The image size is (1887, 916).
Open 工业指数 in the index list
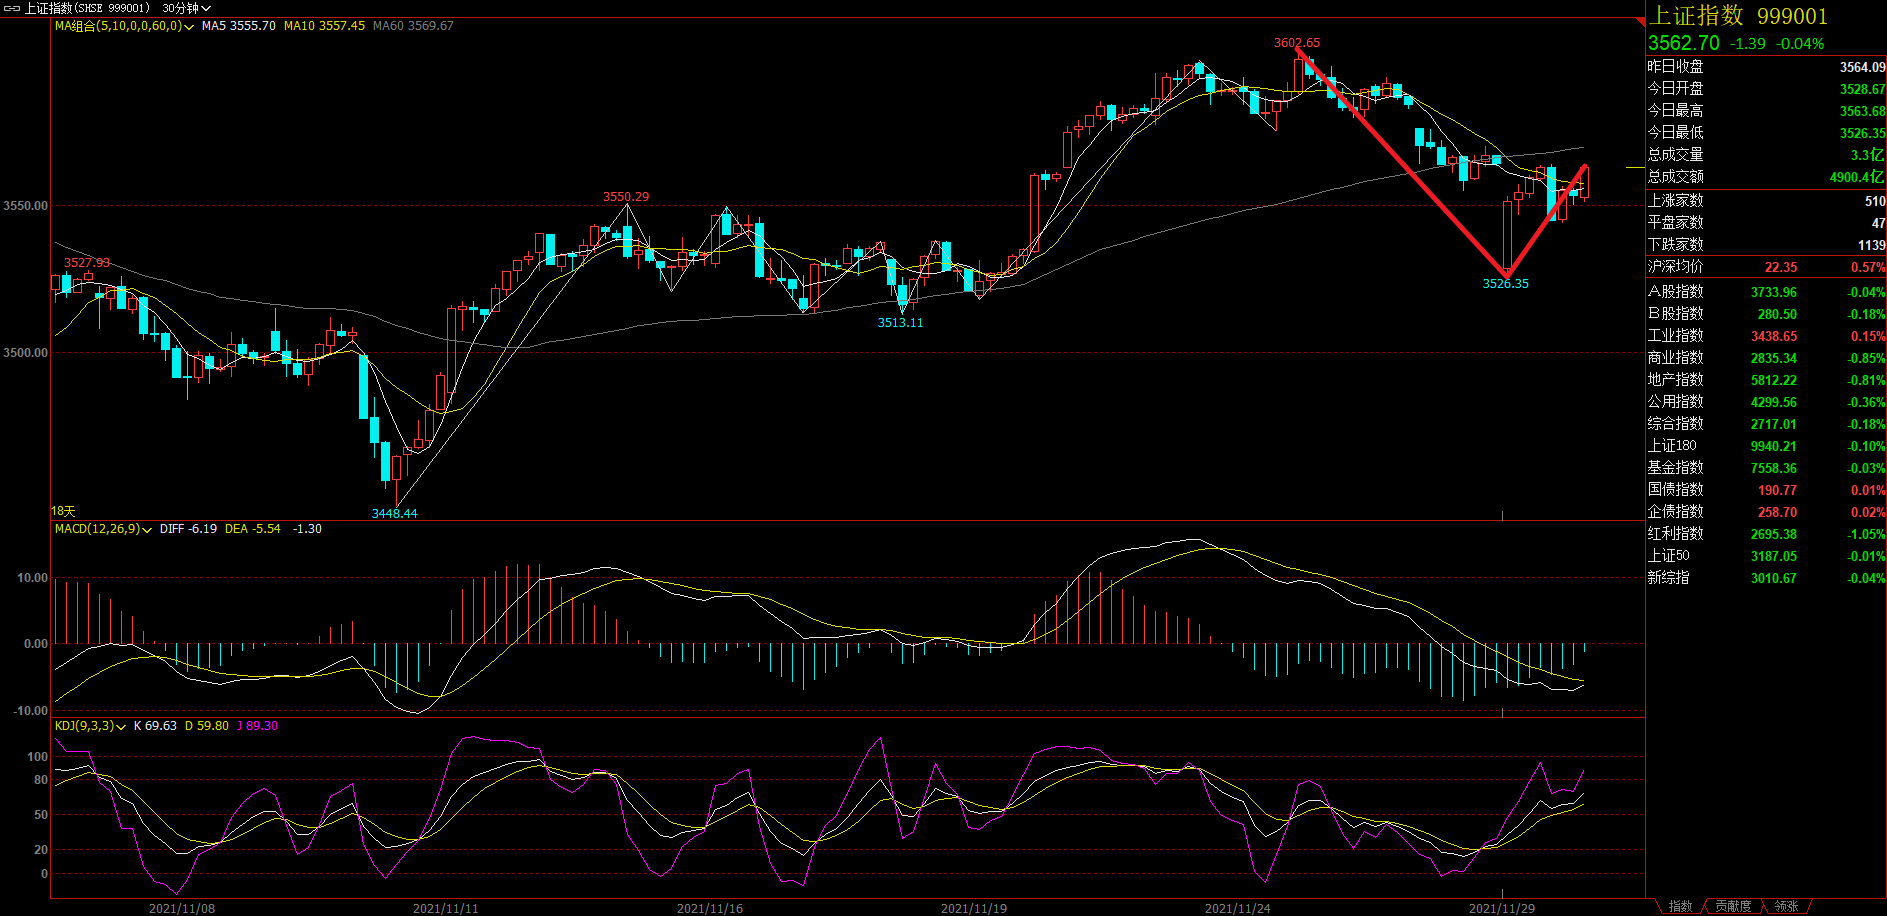(x=1676, y=336)
